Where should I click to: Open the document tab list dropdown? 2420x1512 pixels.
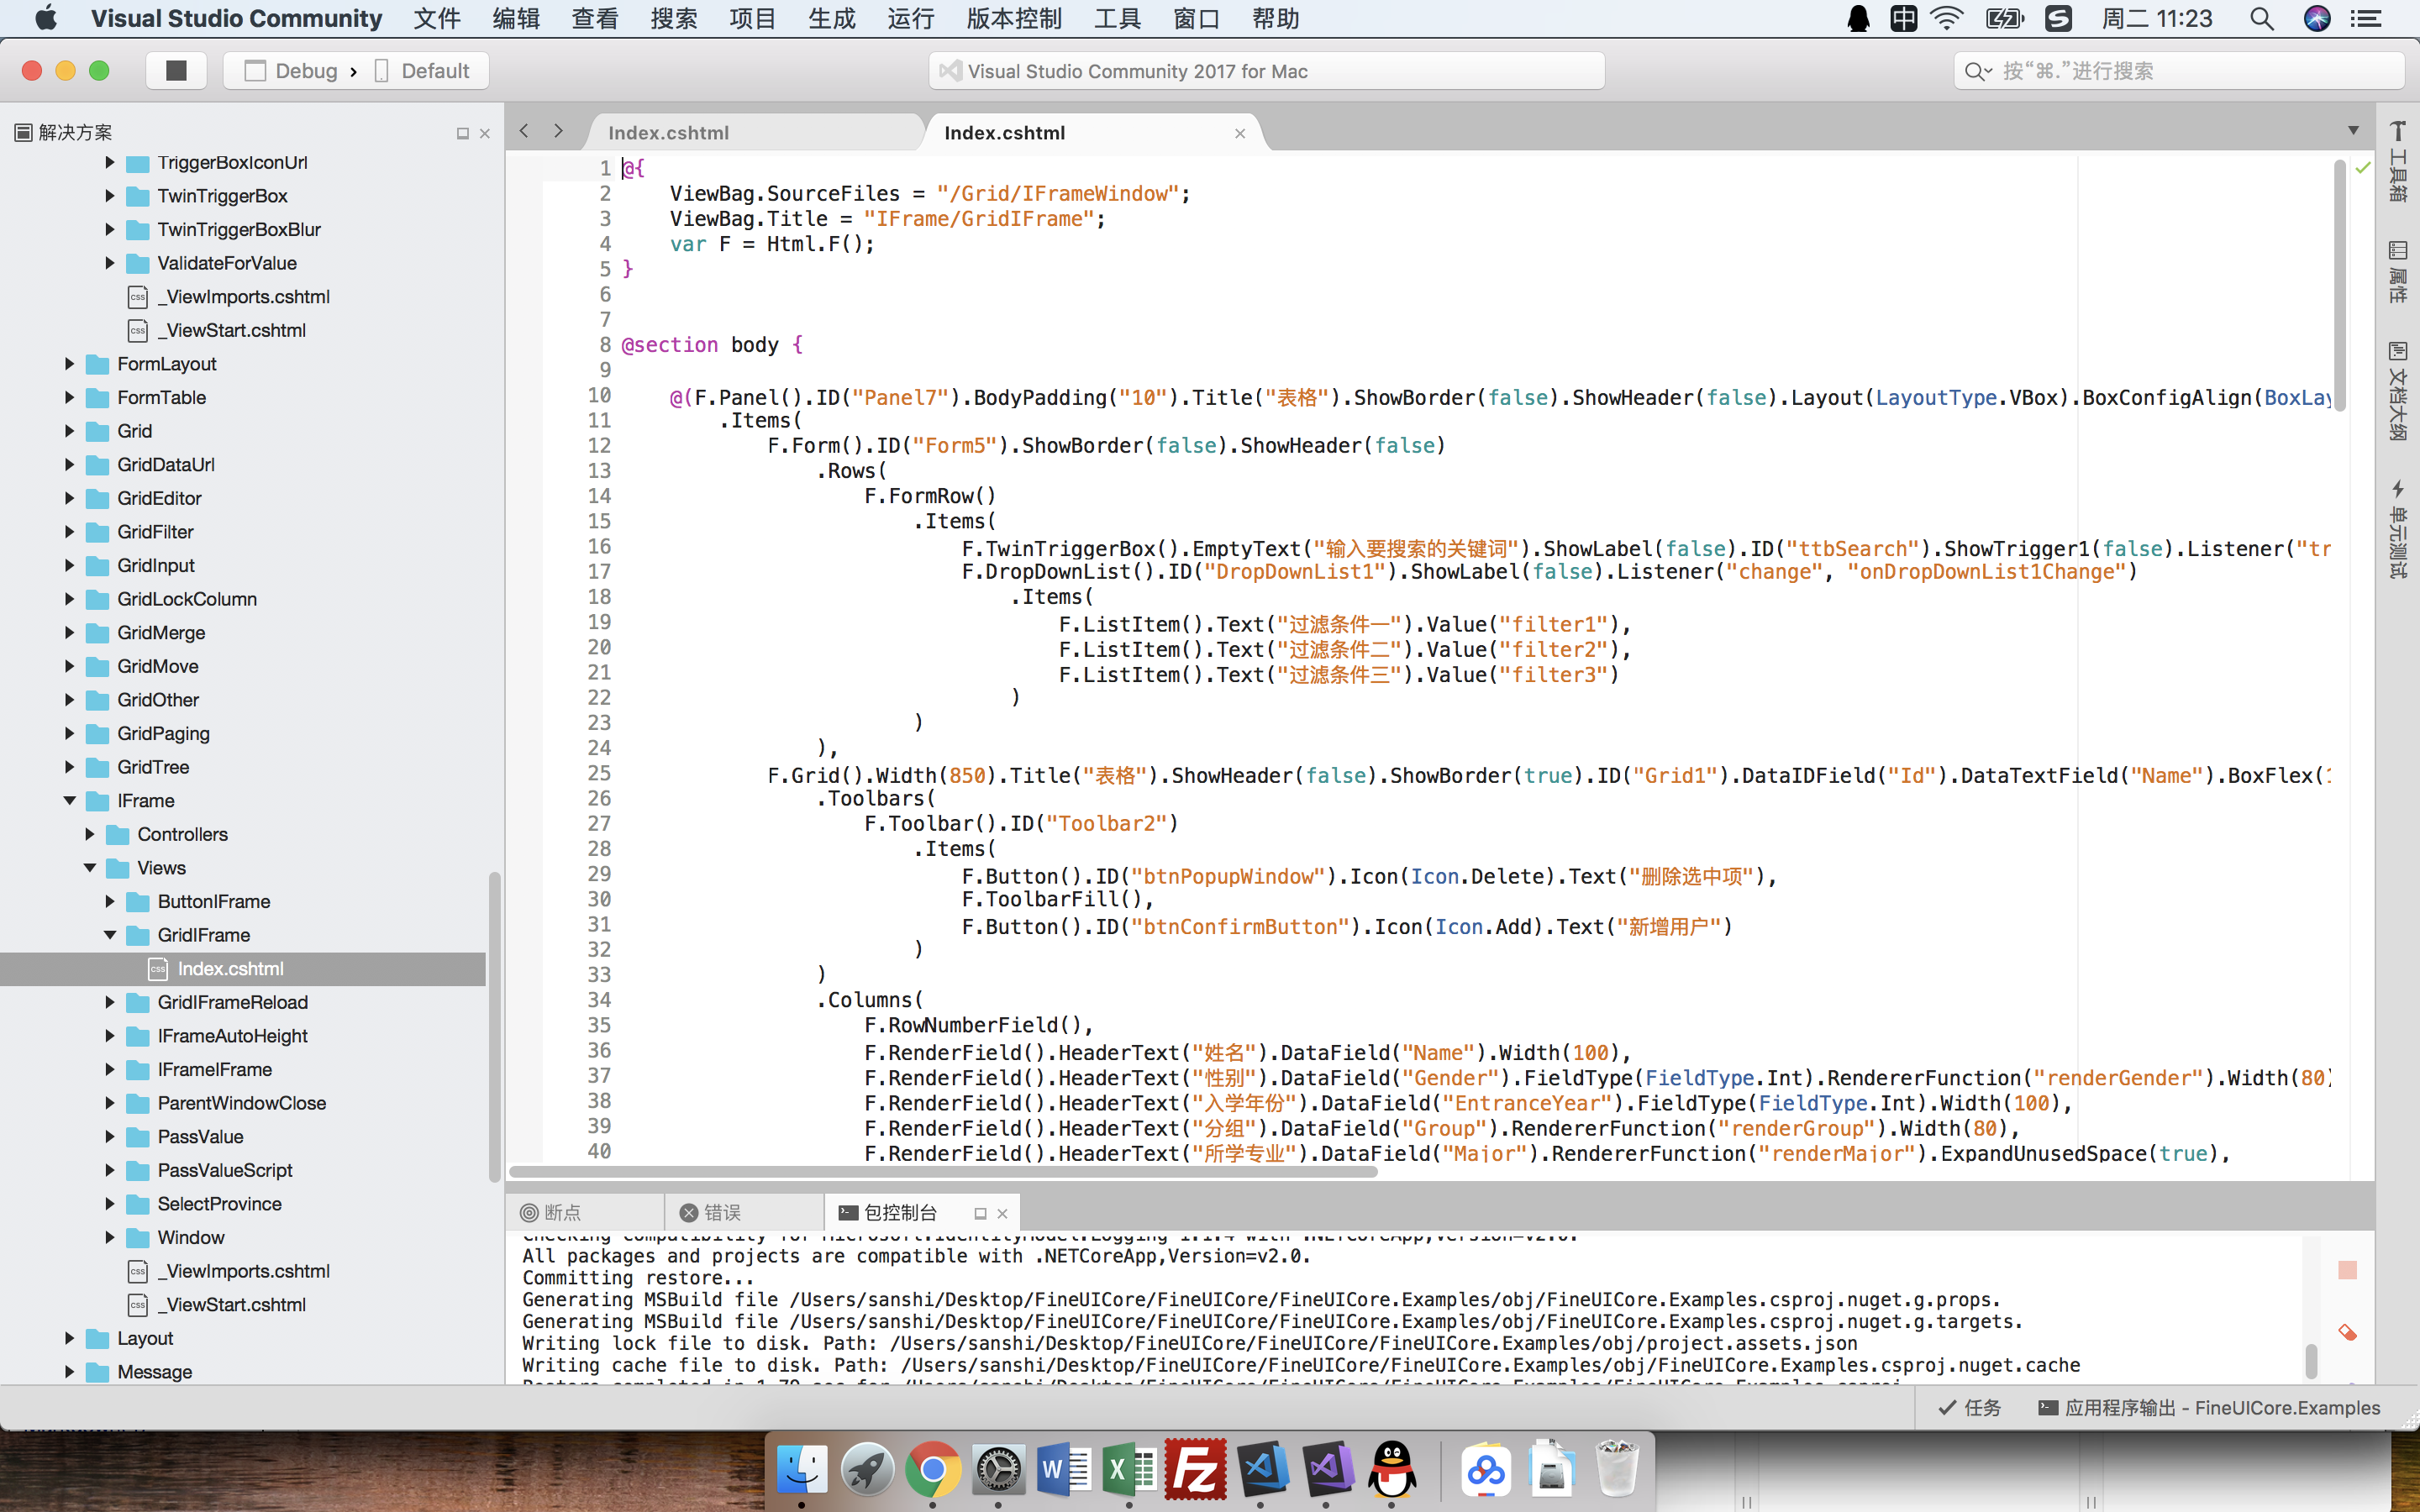(2353, 131)
